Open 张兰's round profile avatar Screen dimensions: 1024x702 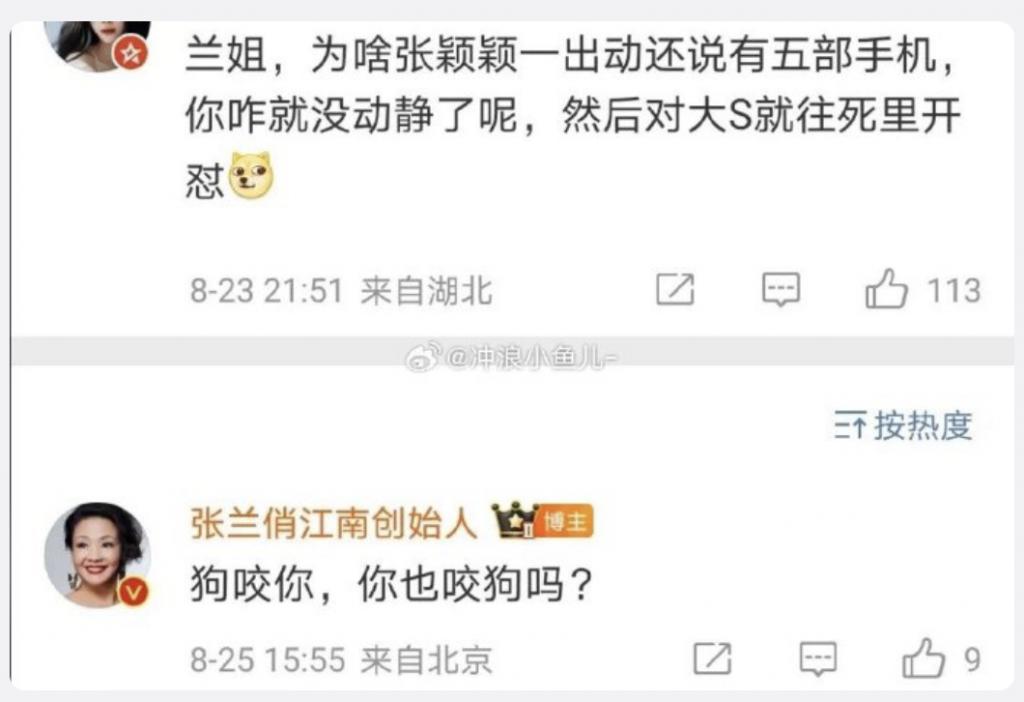pos(97,554)
